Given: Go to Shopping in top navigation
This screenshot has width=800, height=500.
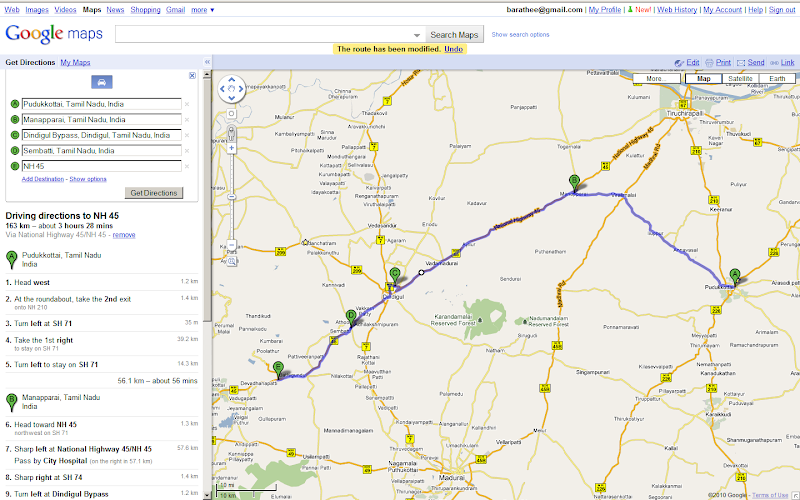Looking at the screenshot, I should [x=145, y=10].
